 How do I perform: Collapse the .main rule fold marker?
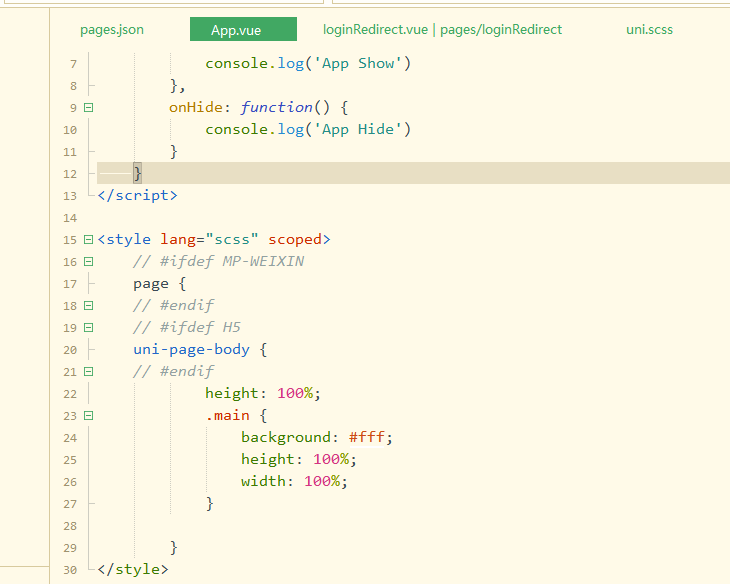click(x=89, y=416)
